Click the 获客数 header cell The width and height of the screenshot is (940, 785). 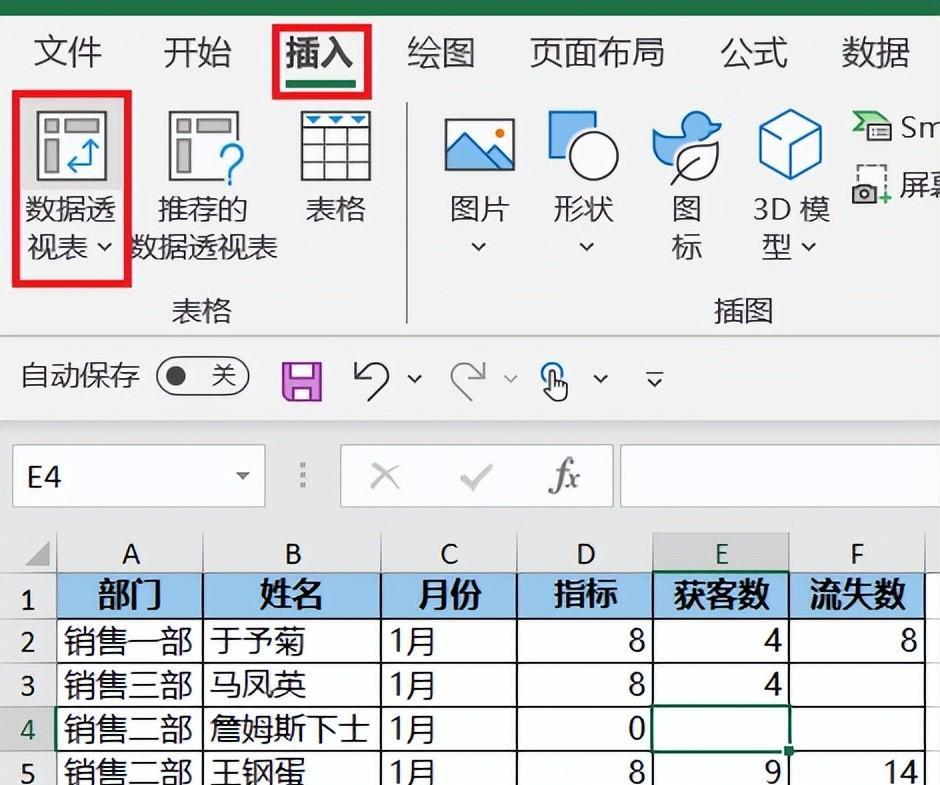(721, 595)
